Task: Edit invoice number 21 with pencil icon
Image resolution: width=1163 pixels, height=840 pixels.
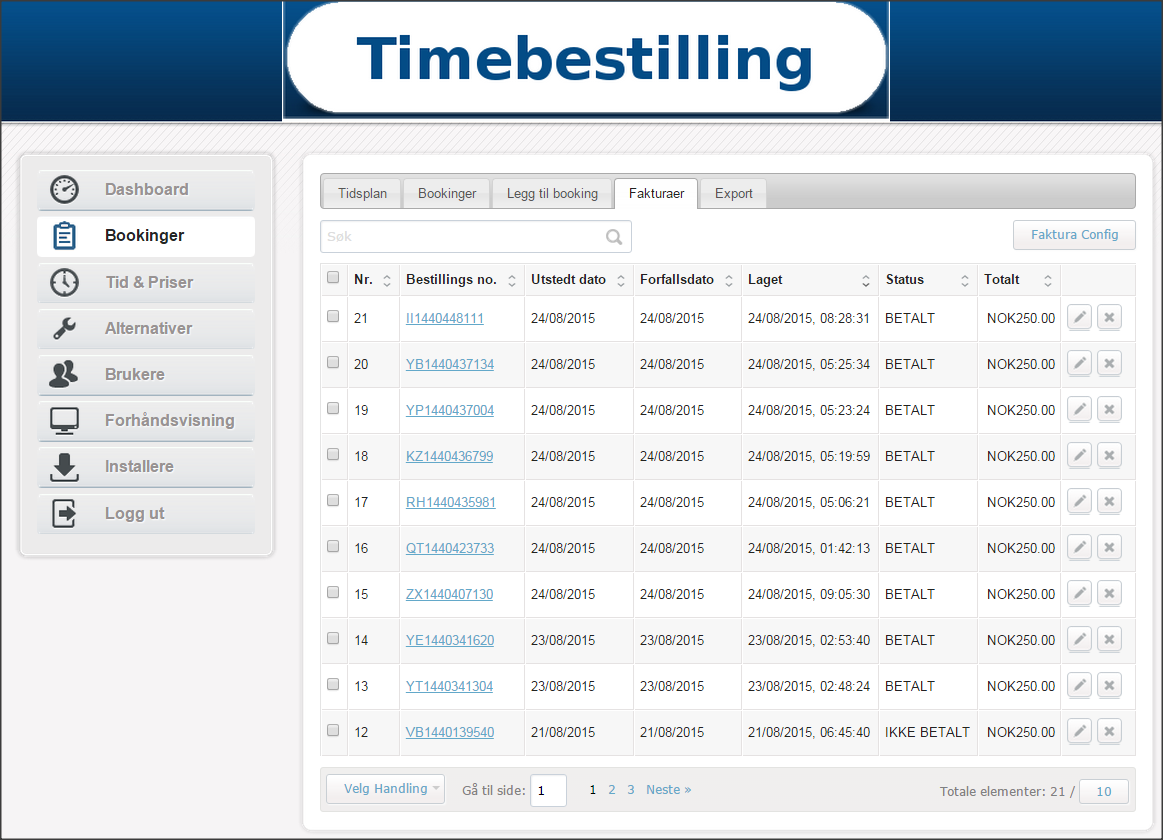Action: point(1079,318)
